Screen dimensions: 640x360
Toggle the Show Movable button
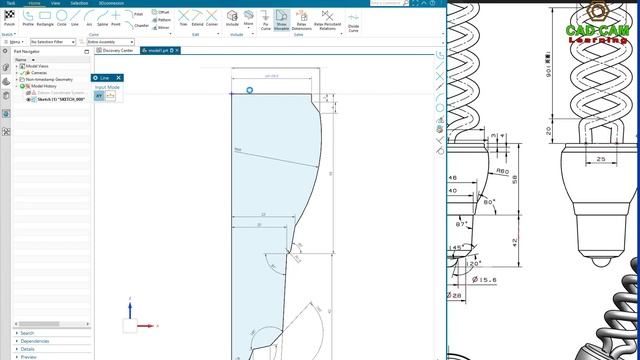[x=281, y=20]
